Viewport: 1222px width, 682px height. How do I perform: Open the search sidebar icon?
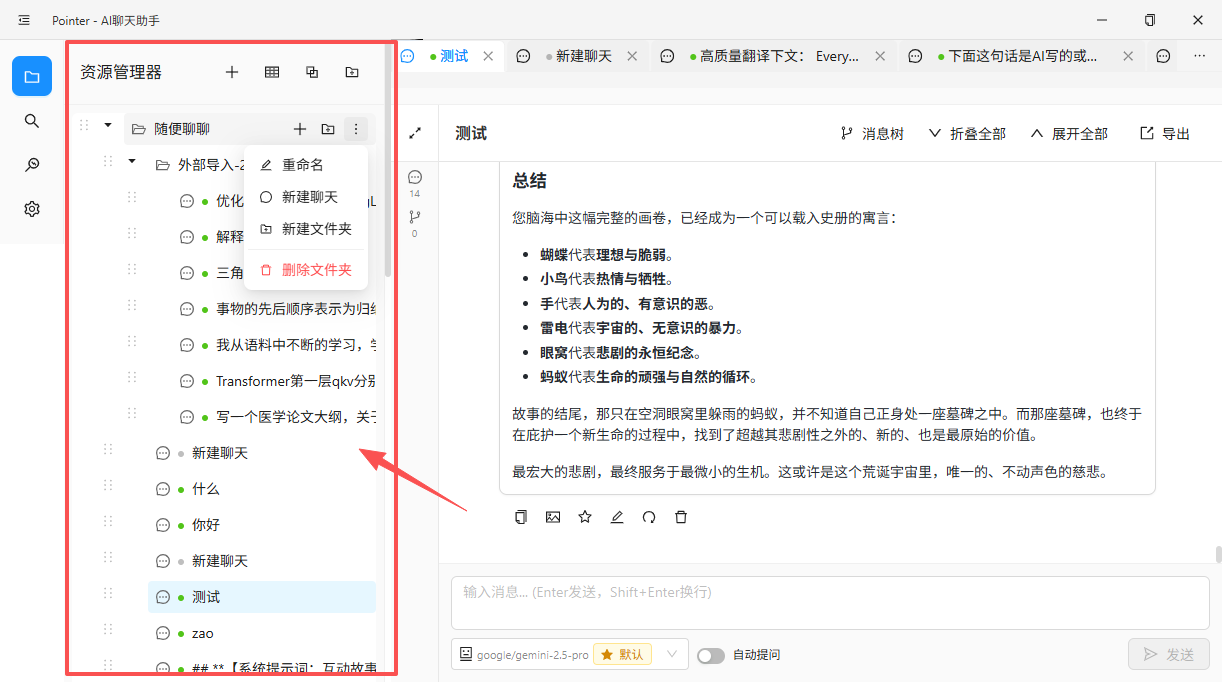[32, 121]
